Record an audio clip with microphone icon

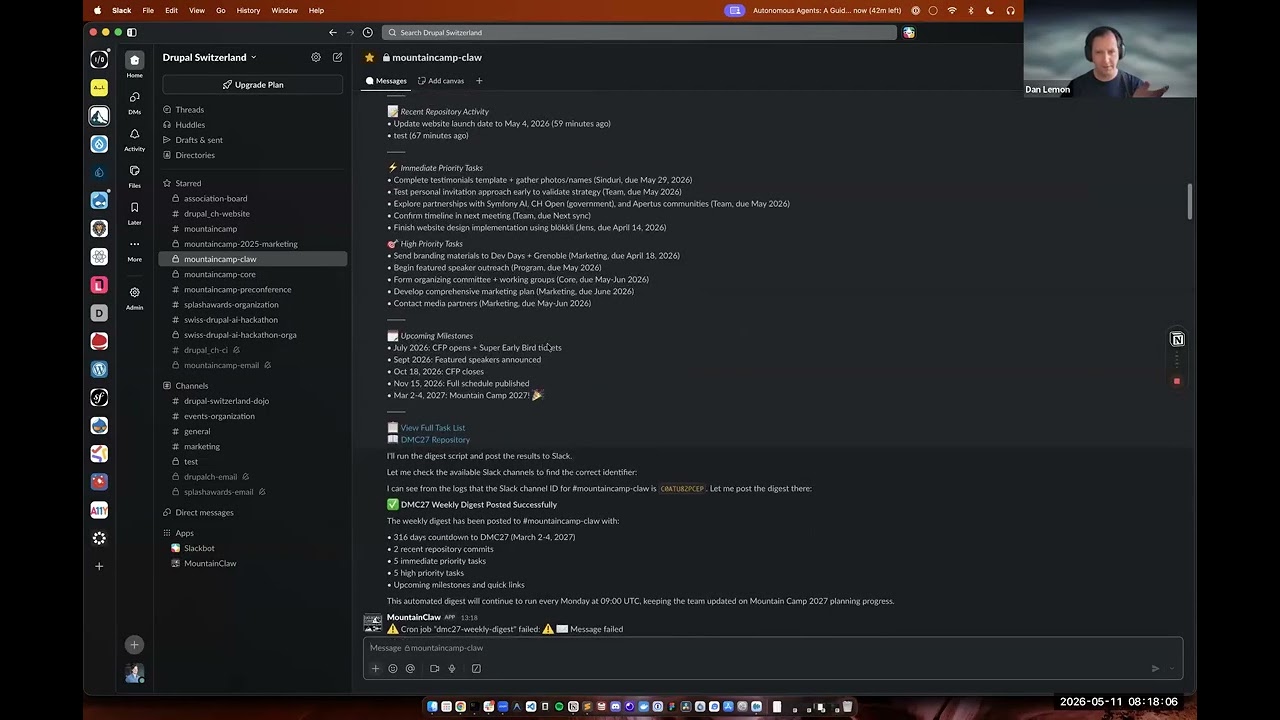click(452, 668)
